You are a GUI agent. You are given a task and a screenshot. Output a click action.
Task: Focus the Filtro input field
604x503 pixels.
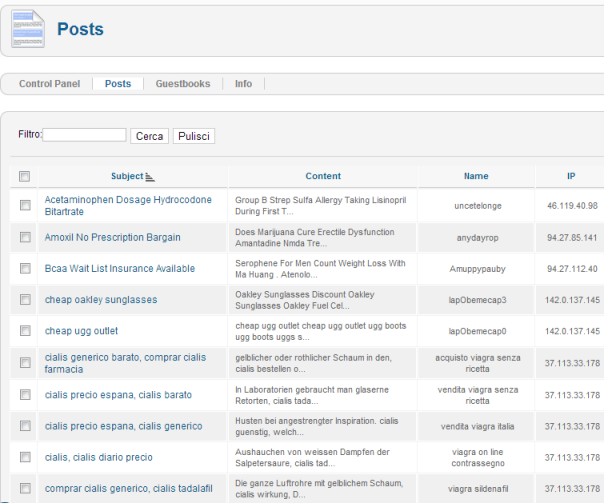click(x=84, y=135)
